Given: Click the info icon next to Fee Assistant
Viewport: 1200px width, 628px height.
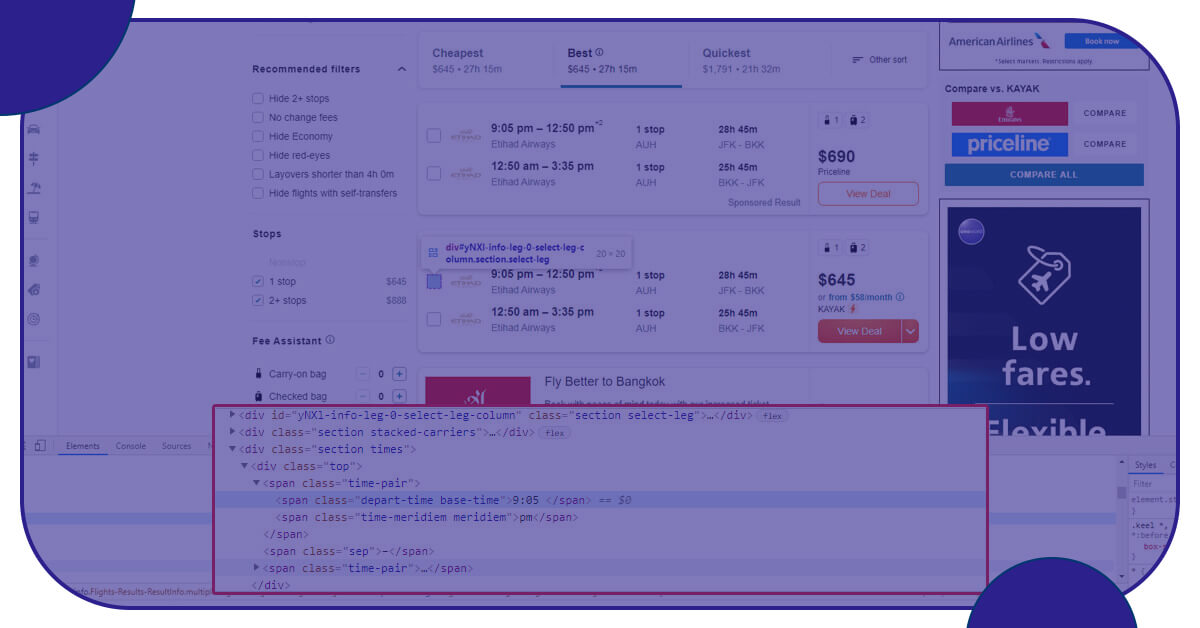Looking at the screenshot, I should [330, 340].
